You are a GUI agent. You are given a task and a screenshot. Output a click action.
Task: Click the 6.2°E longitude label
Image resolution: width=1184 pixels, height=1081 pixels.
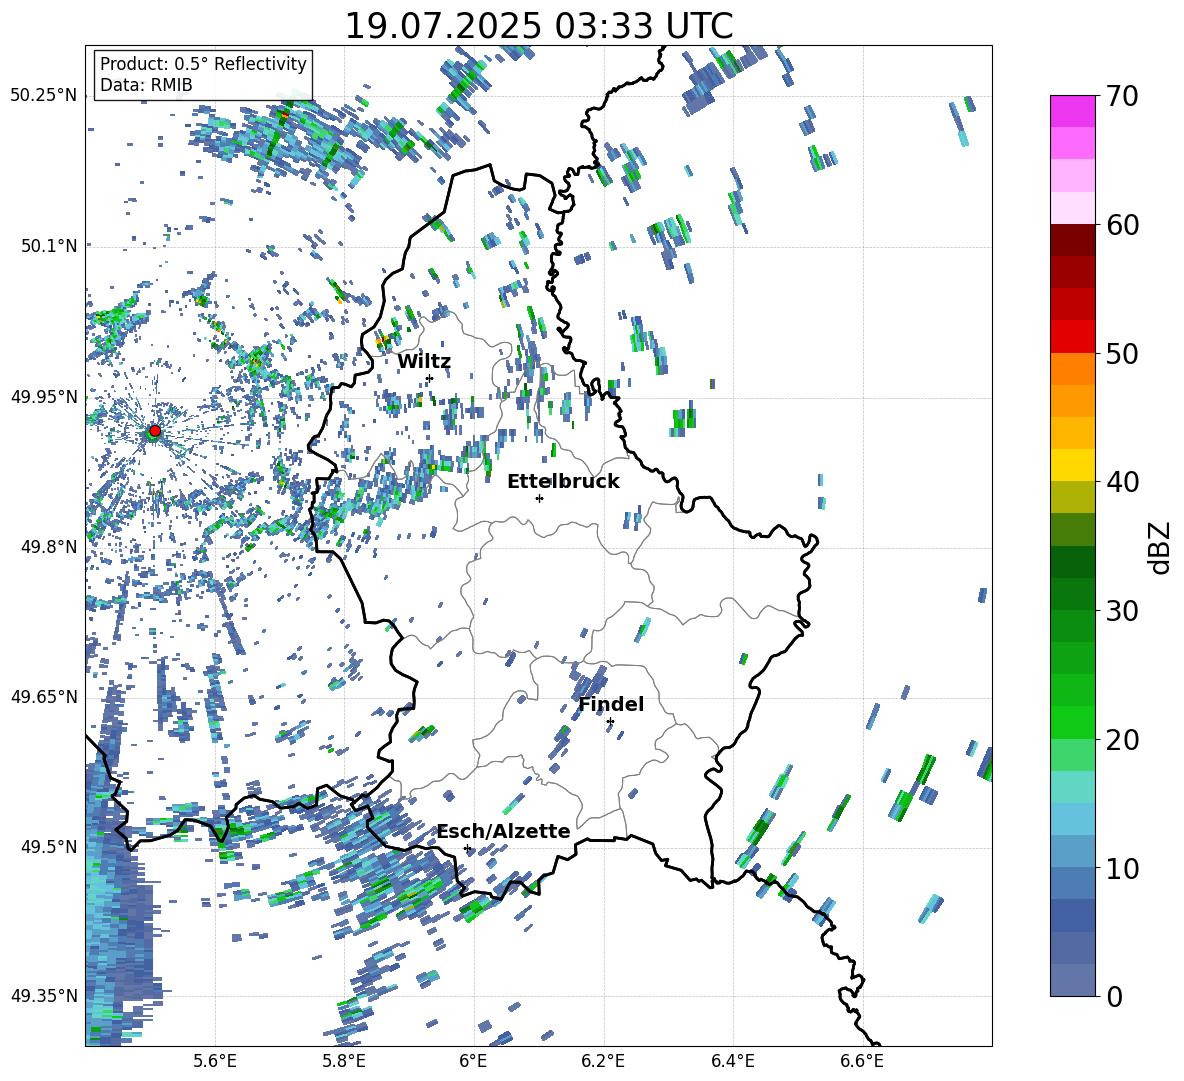click(x=603, y=1061)
